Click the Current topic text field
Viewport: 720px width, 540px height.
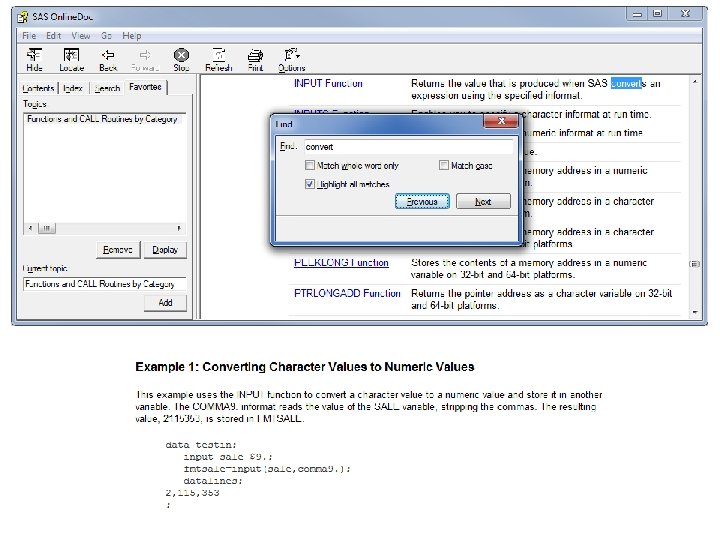click(105, 284)
